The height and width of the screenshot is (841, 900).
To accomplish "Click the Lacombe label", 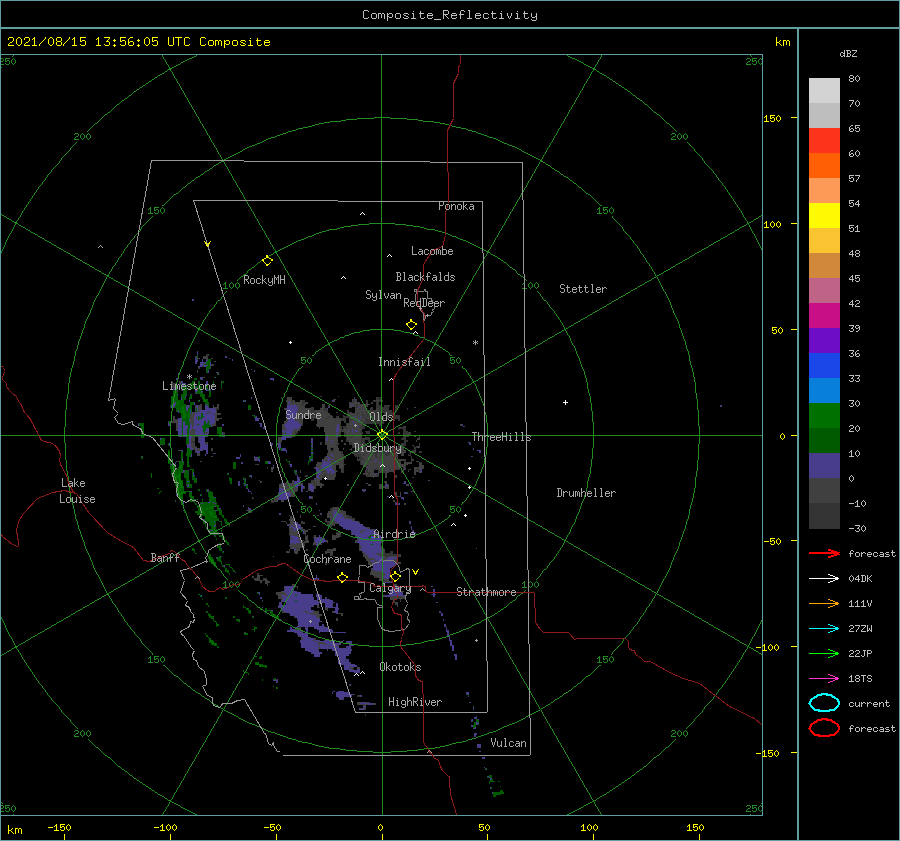I will pos(432,251).
